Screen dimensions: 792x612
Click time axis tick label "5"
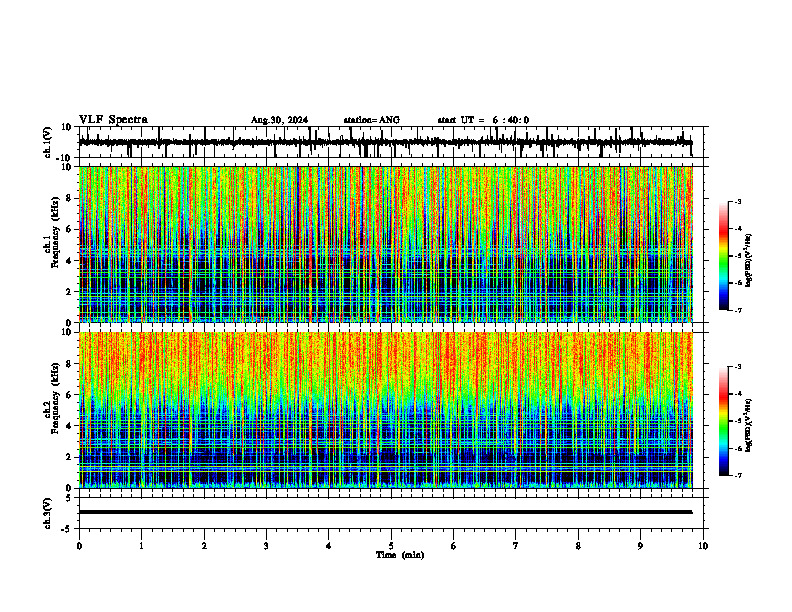point(391,546)
